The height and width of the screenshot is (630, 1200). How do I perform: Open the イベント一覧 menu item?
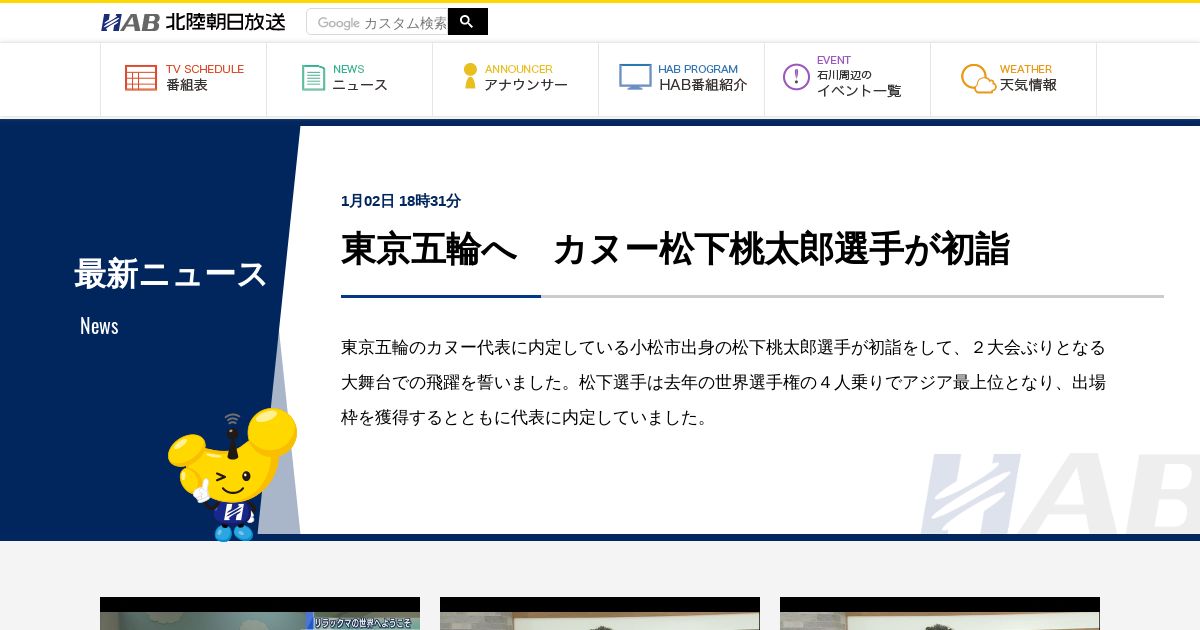(x=847, y=79)
